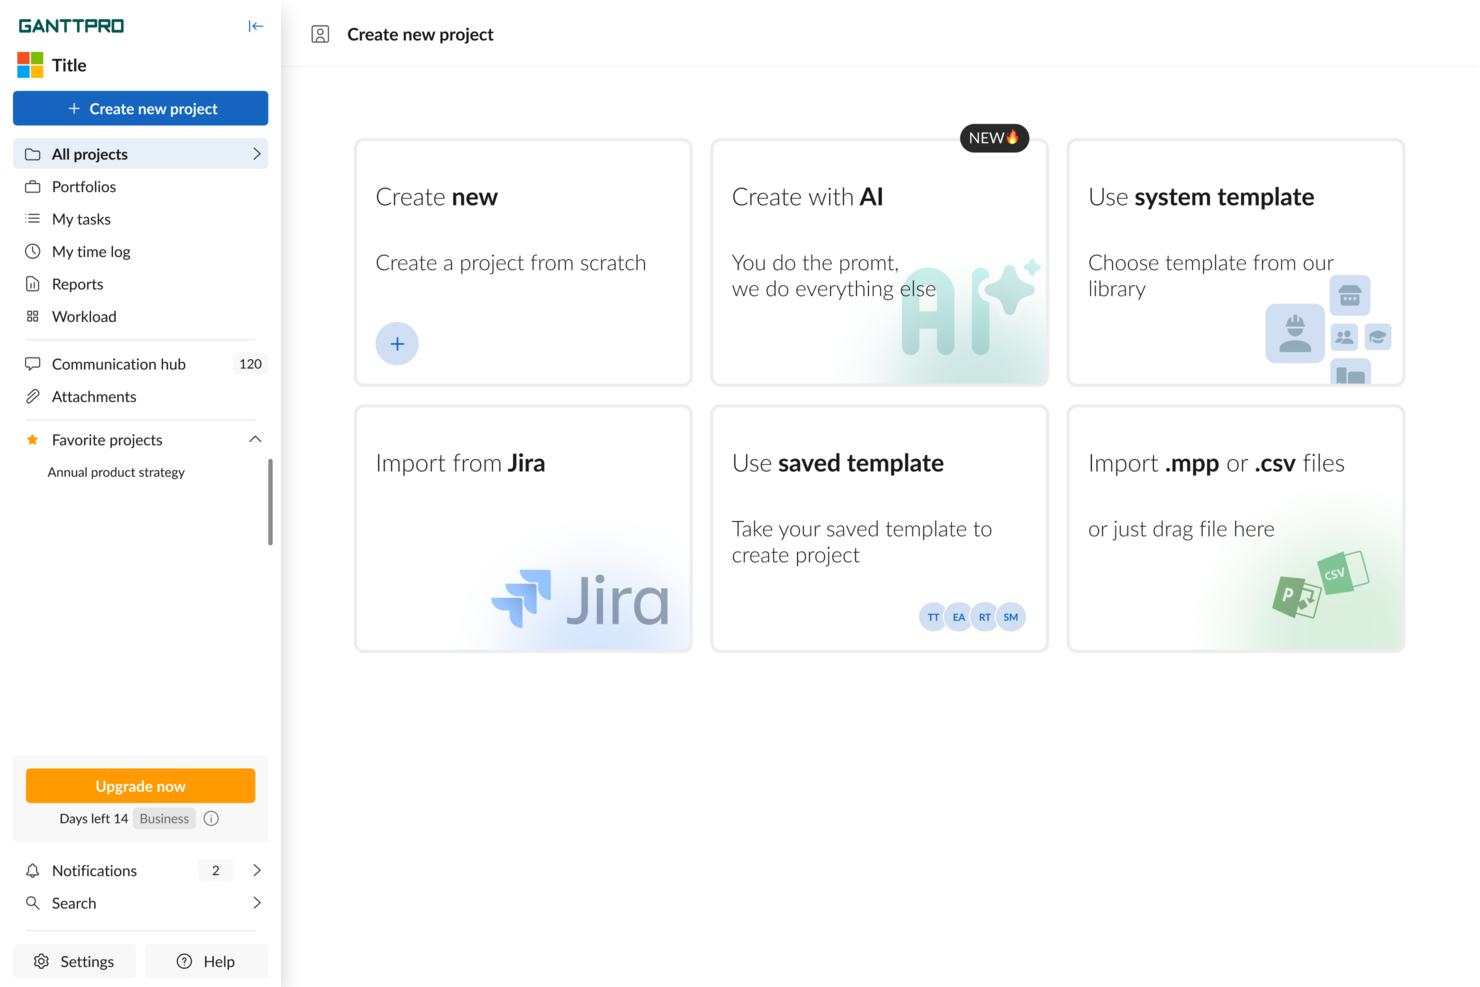Click the info icon next to Business
This screenshot has width=1480, height=987.
[211, 819]
